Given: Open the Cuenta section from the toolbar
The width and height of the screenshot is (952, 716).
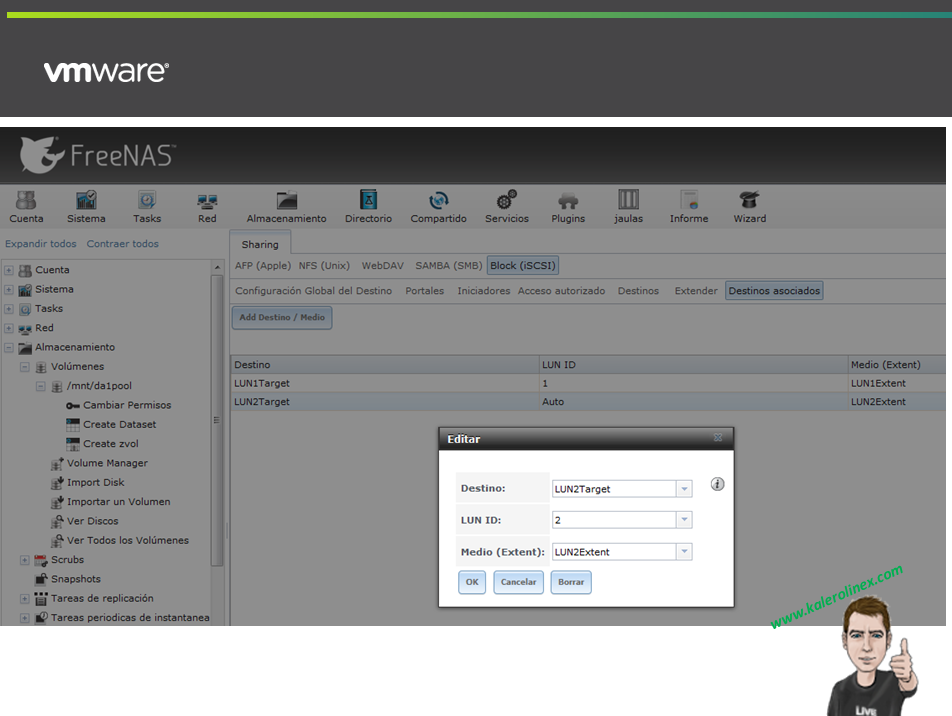Looking at the screenshot, I should click(x=26, y=205).
